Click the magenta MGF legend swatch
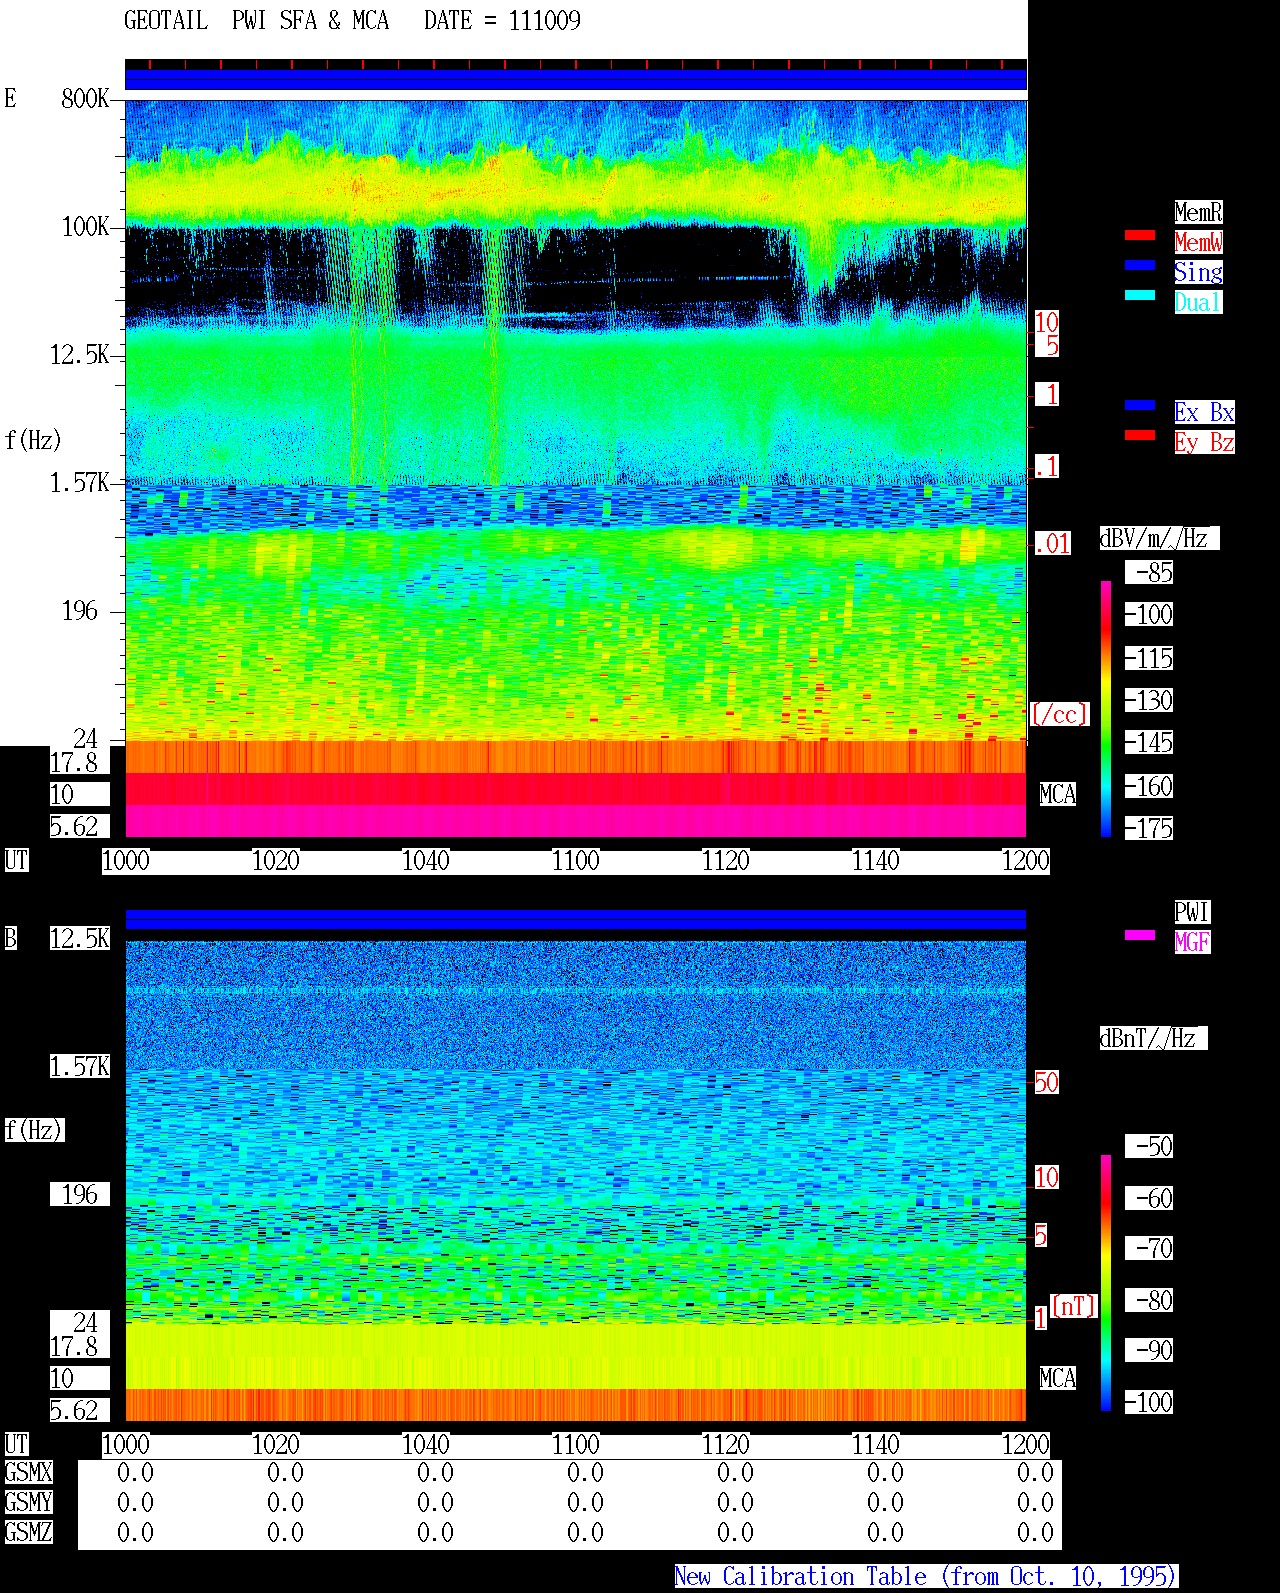Screen dimensions: 1280x1593 [x=1140, y=935]
